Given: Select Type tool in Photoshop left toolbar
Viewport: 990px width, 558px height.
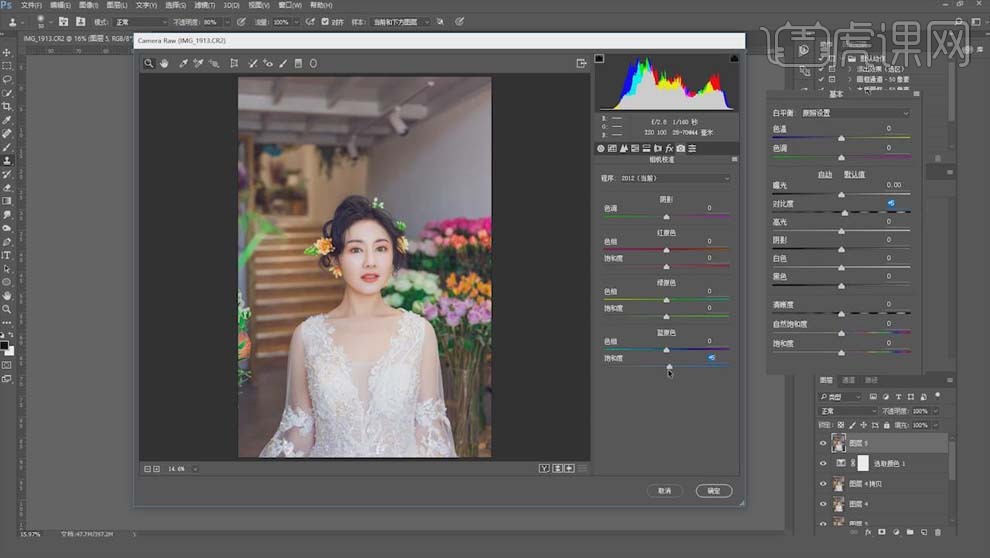Looking at the screenshot, I should pos(7,254).
